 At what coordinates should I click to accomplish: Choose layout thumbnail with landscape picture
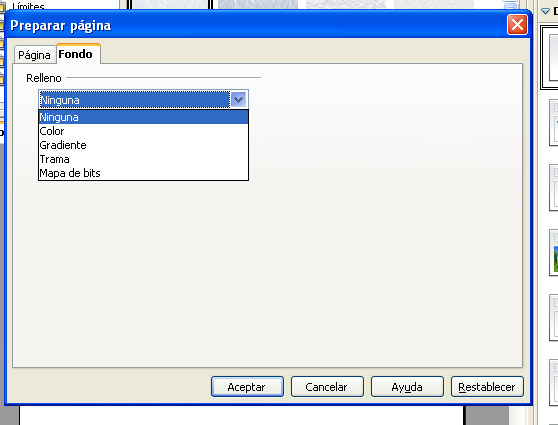554,253
